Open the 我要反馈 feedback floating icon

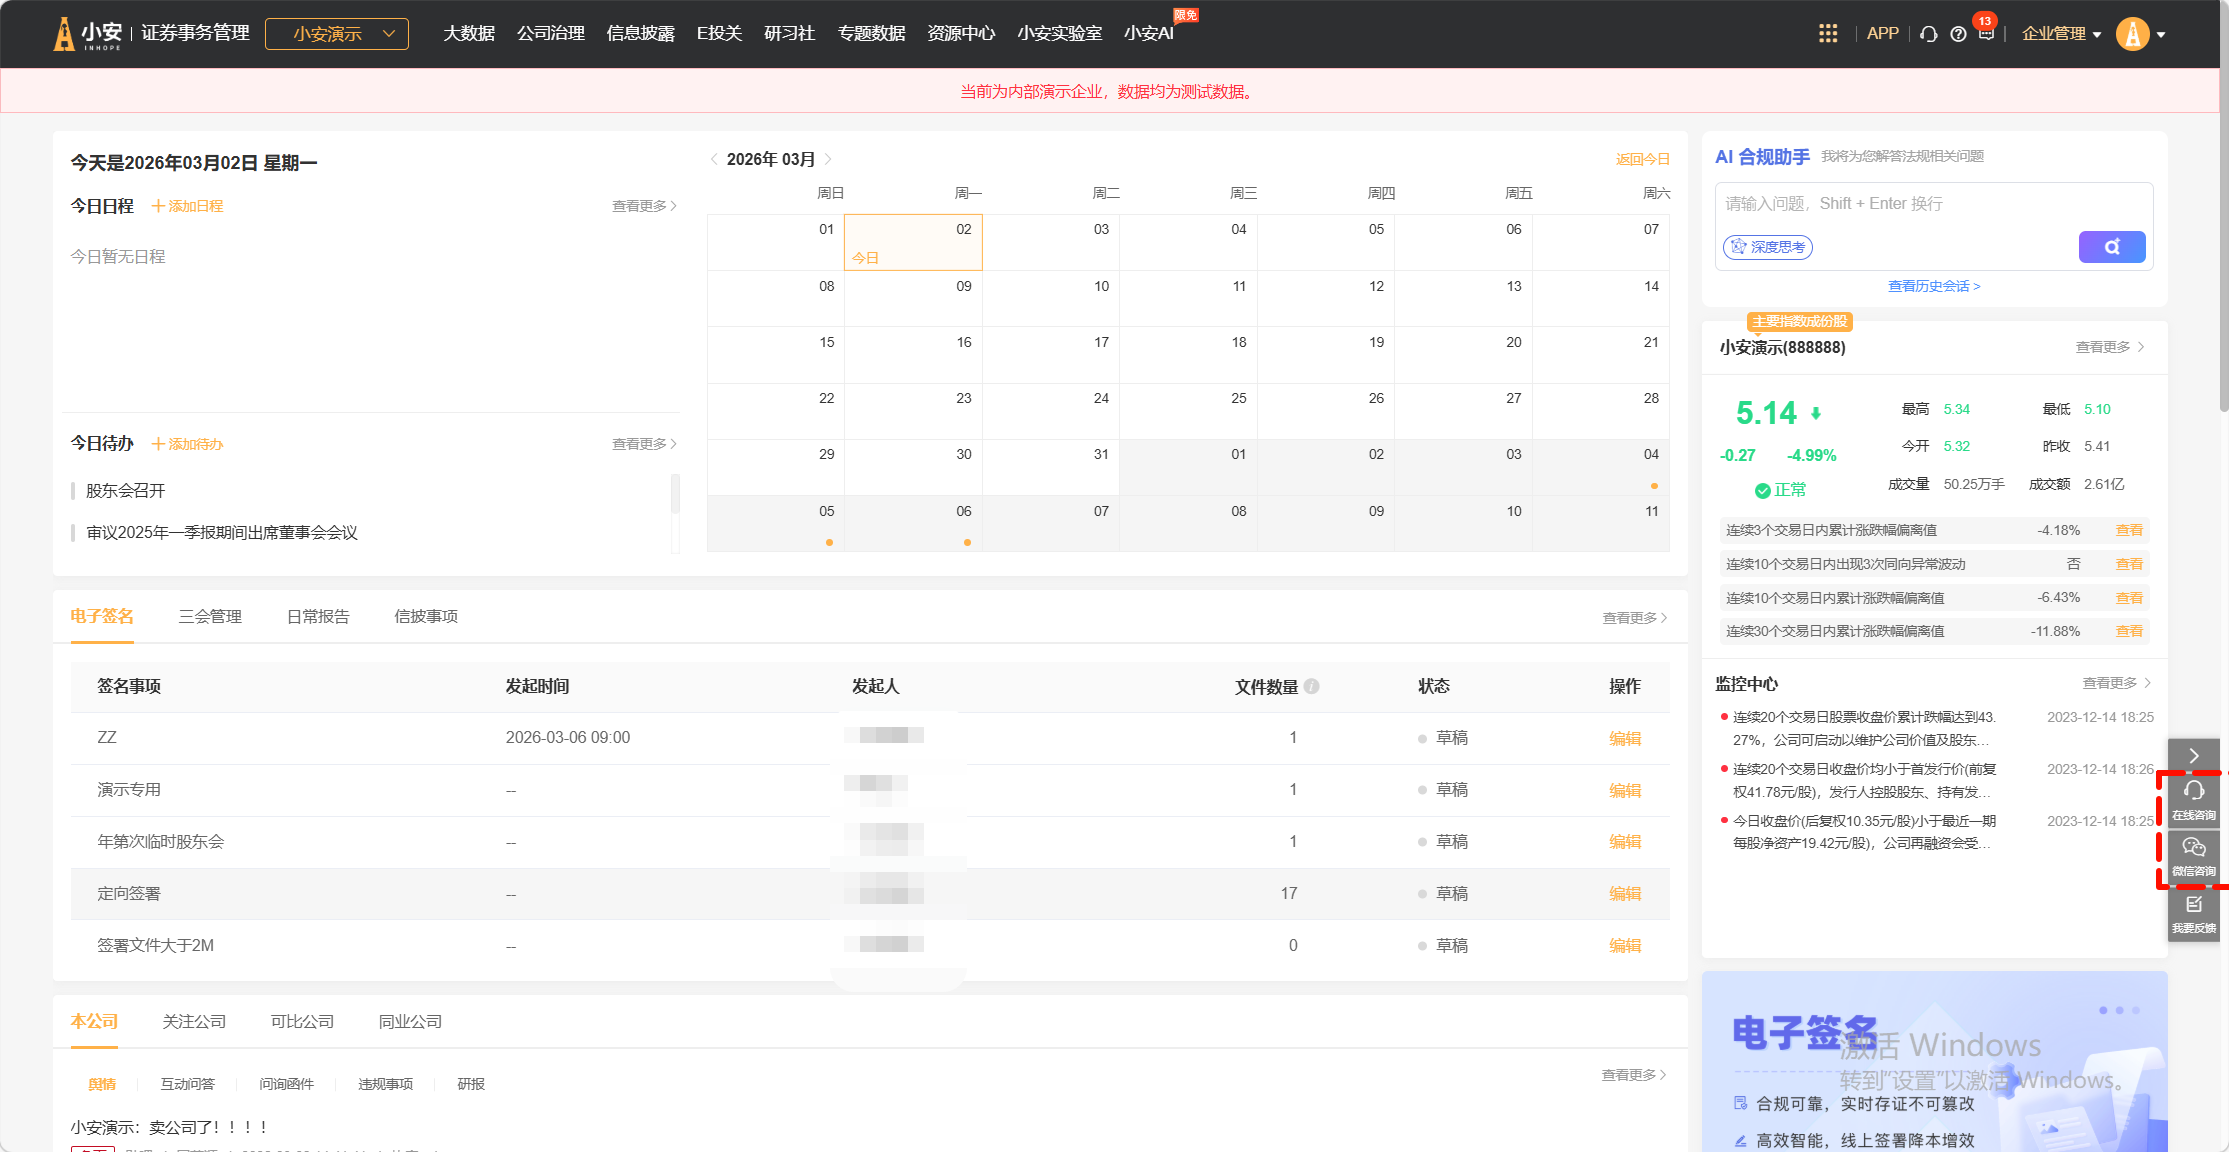coord(2193,913)
